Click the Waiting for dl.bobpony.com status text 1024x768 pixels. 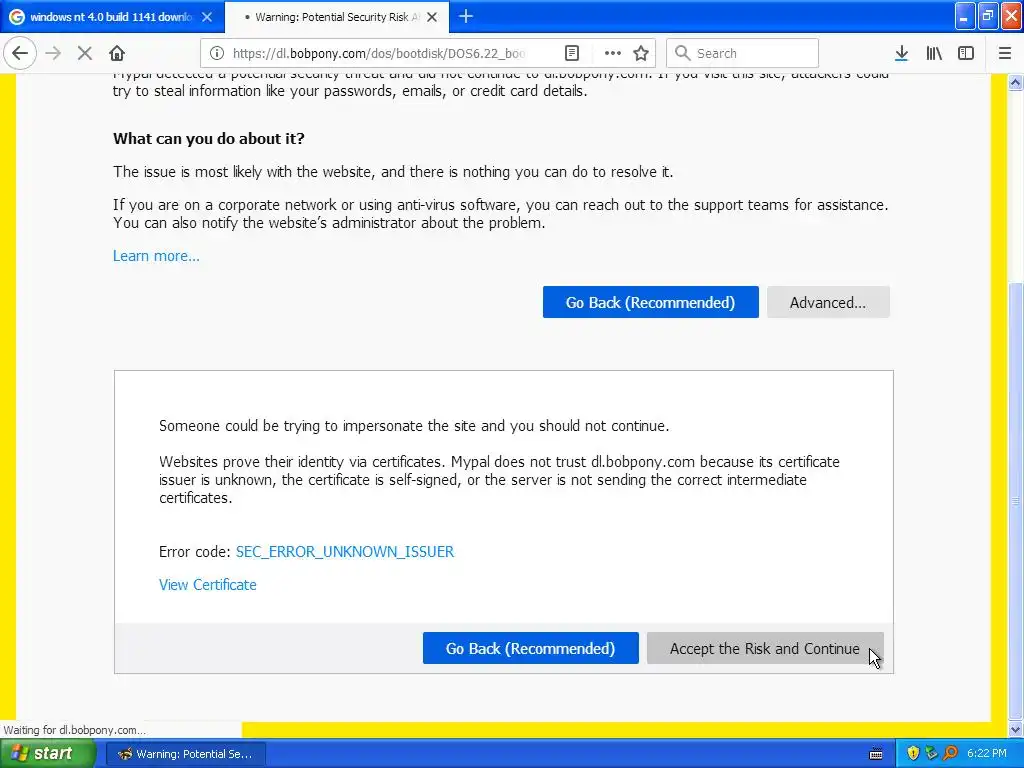[74, 730]
